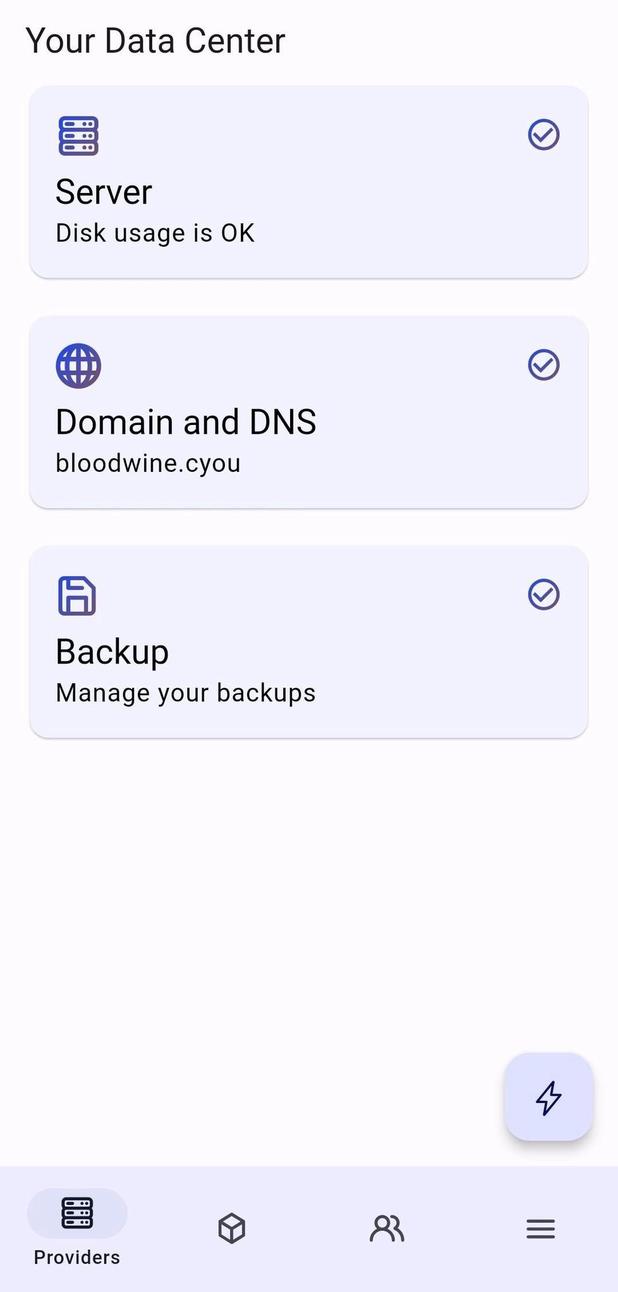The height and width of the screenshot is (1292, 618).
Task: Open the people icon in bottom navigation
Action: [386, 1228]
